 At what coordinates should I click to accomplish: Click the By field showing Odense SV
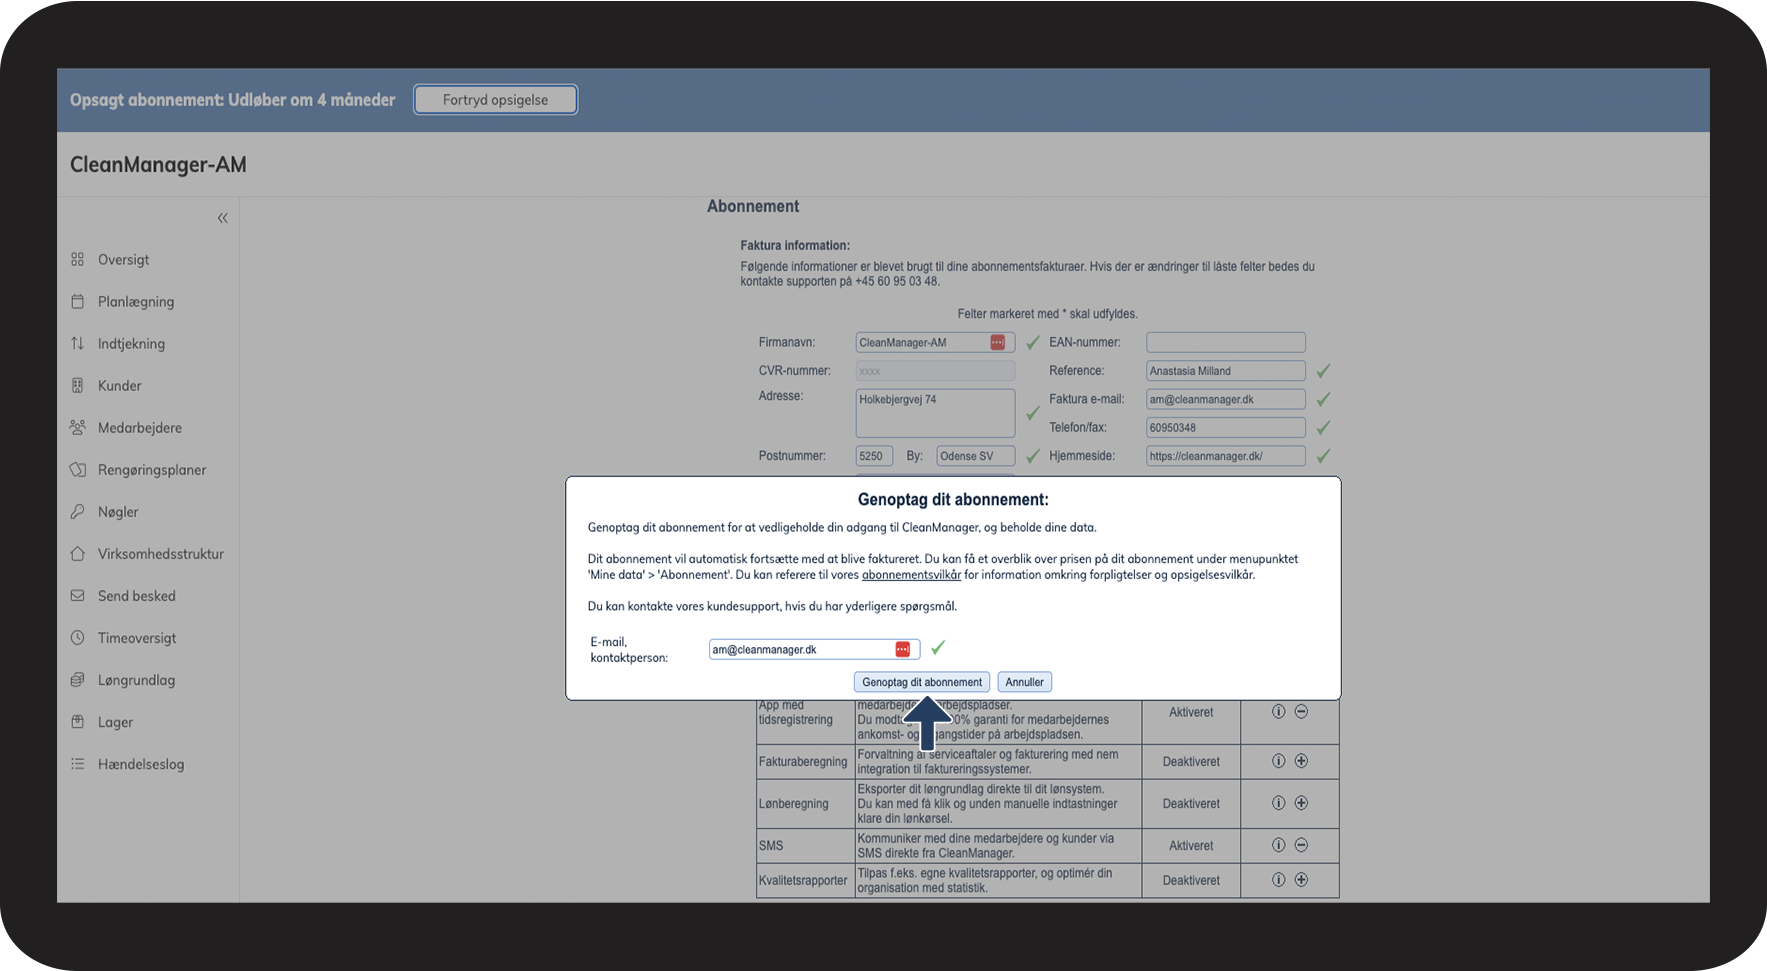976,456
